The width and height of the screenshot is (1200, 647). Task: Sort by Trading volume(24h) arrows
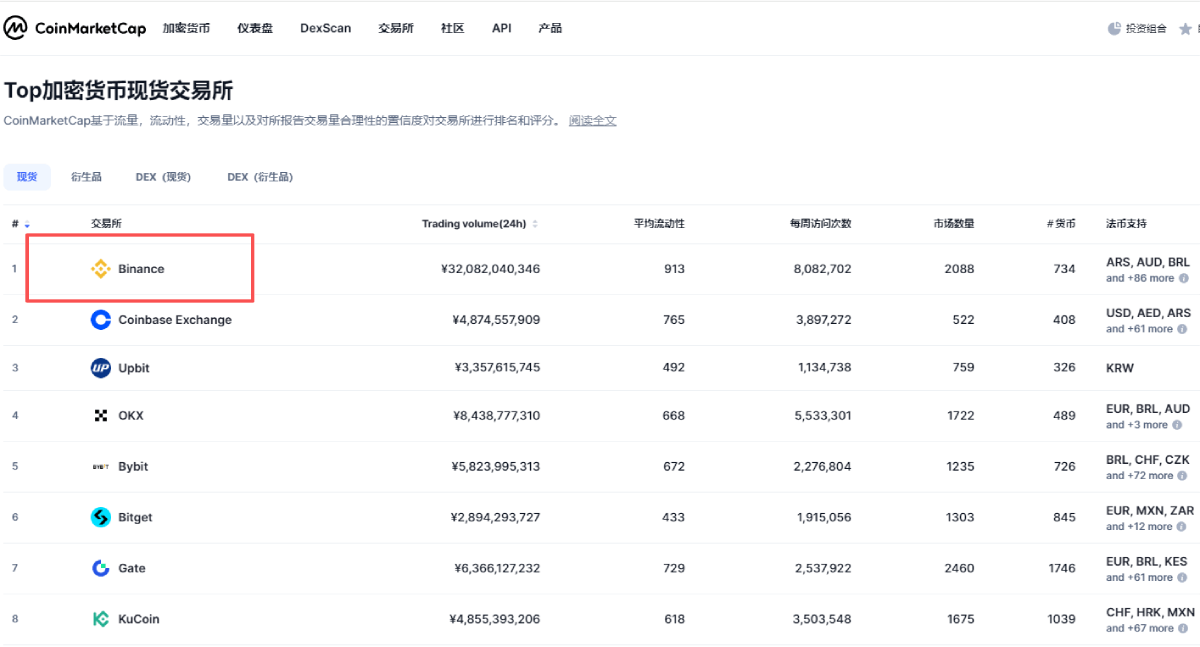pyautogui.click(x=535, y=224)
